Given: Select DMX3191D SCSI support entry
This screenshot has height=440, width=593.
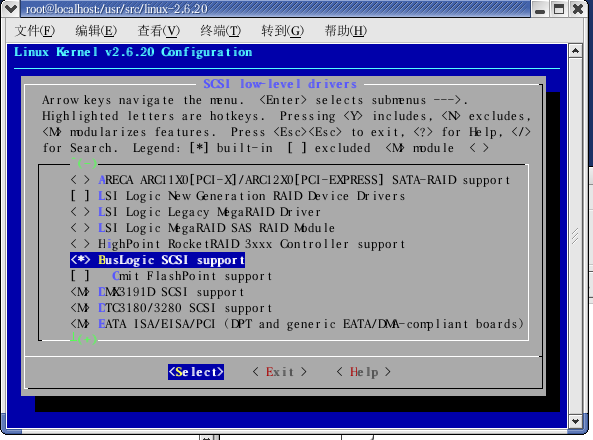Looking at the screenshot, I should pyautogui.click(x=171, y=292).
